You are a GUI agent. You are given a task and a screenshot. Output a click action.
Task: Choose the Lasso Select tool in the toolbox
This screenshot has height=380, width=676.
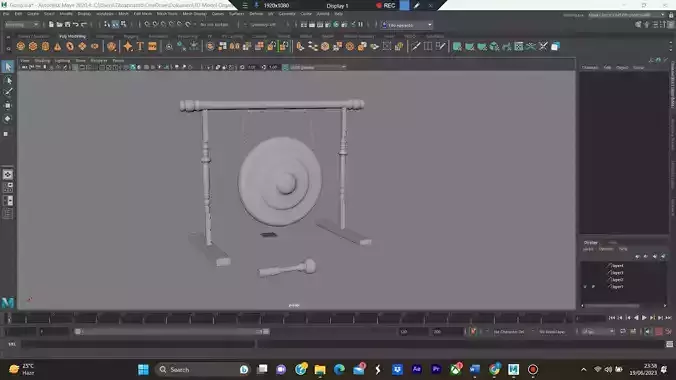click(8, 80)
